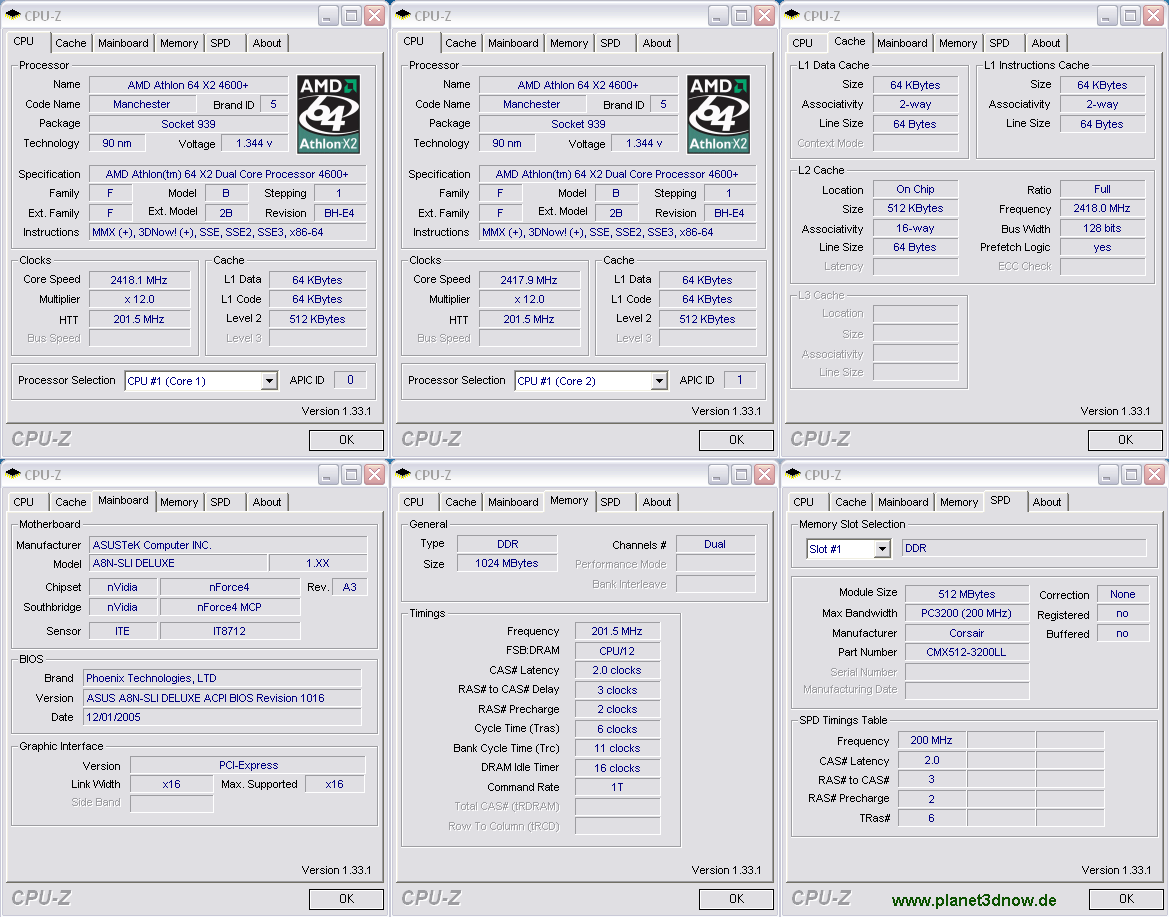Click the AMD Athlon X2 logo in Core 1 window
The image size is (1169, 917).
point(329,114)
